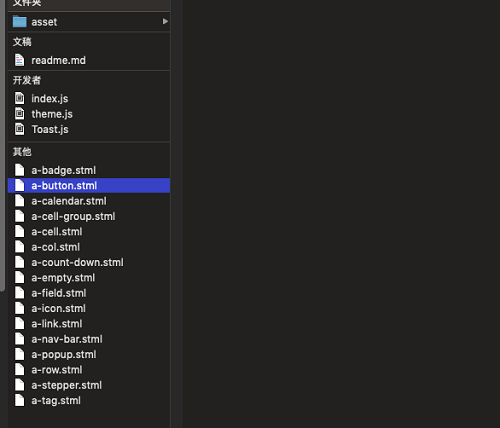Choose a-col.stml from the file list
This screenshot has height=428, width=500.
coord(89,247)
